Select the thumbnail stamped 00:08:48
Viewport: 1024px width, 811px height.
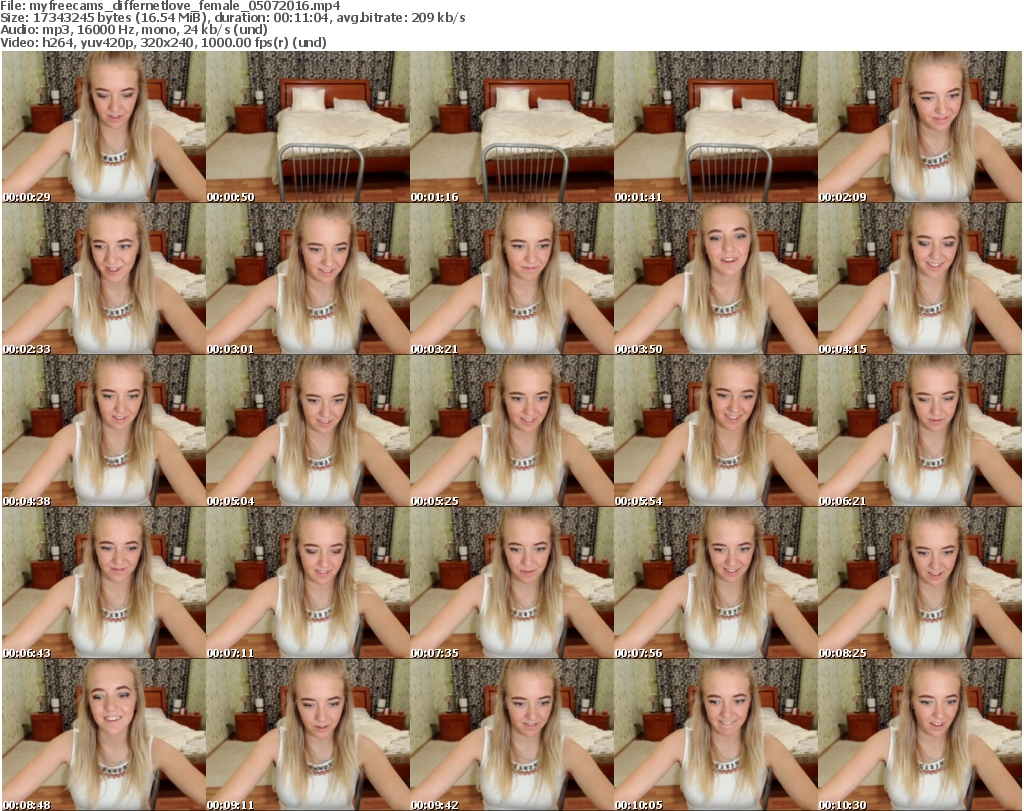[x=104, y=735]
